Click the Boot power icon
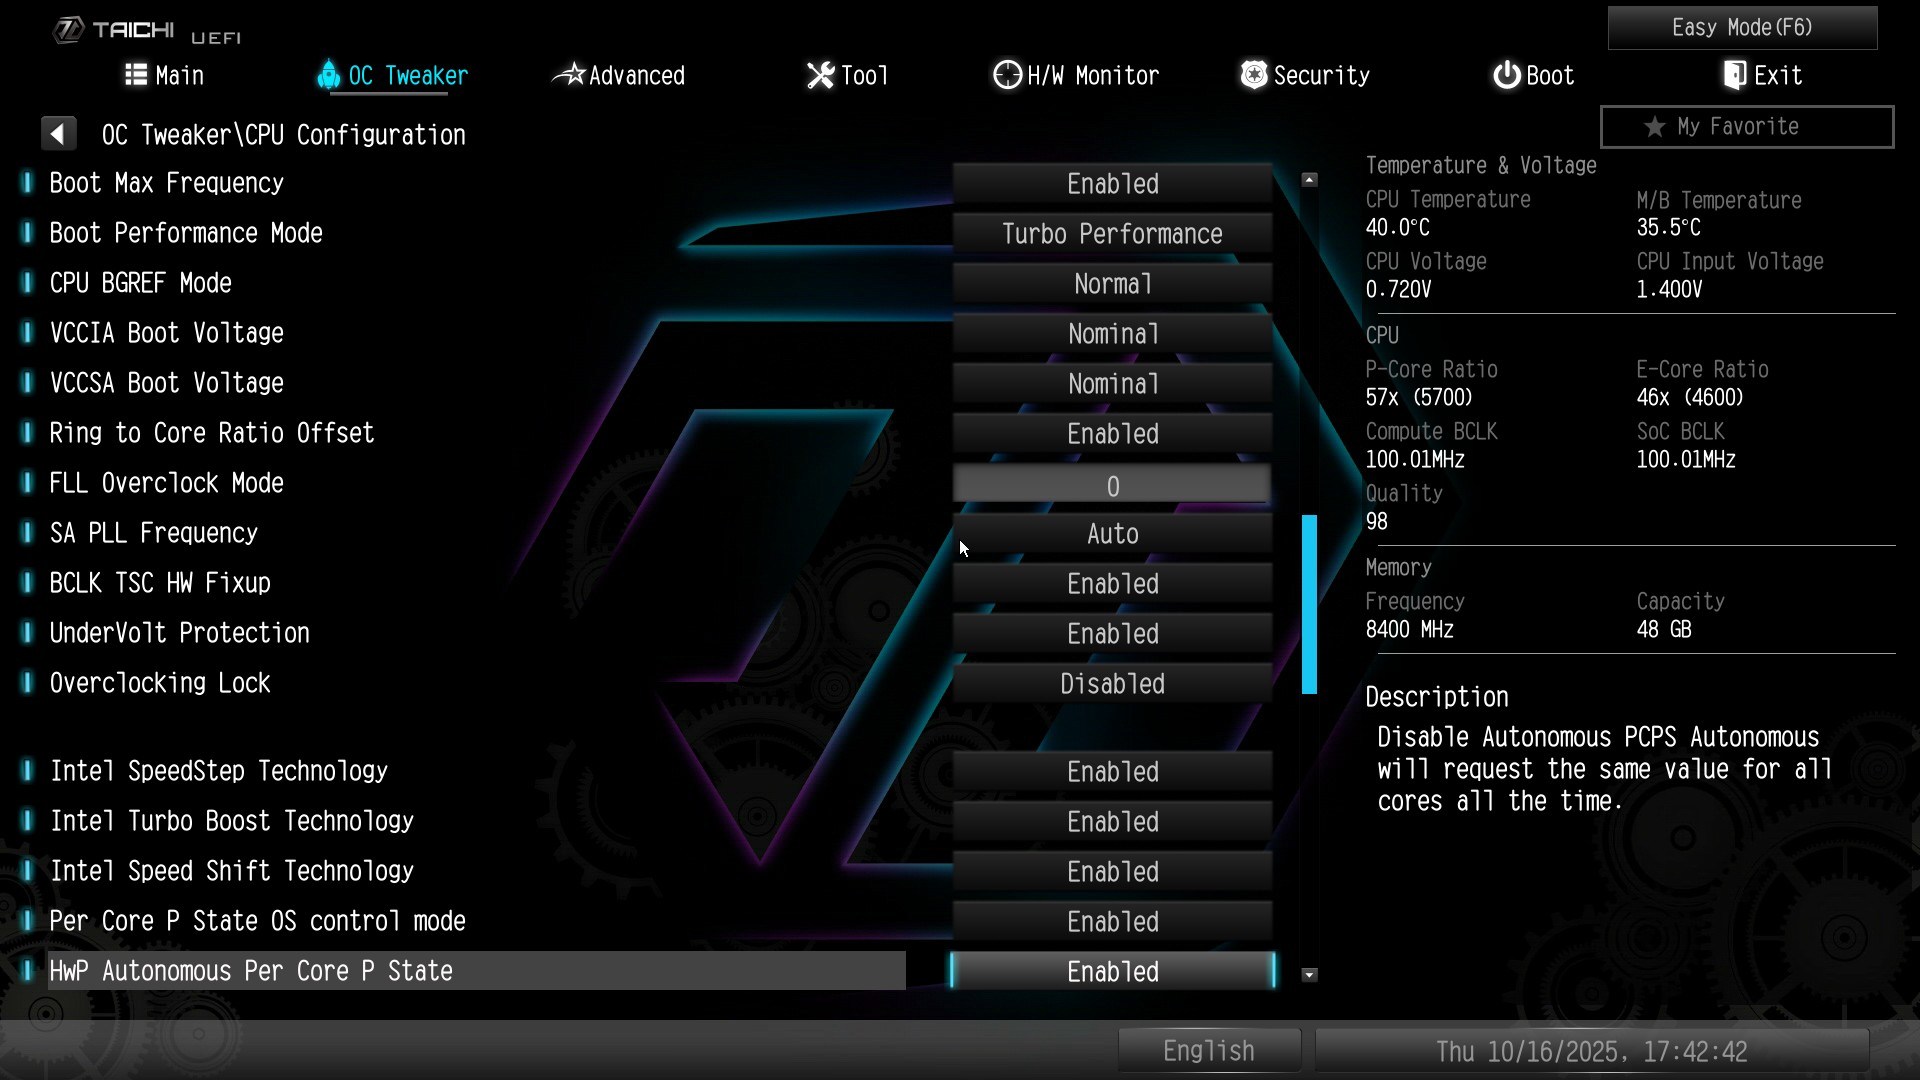Image resolution: width=1920 pixels, height=1080 pixels. click(x=1506, y=75)
